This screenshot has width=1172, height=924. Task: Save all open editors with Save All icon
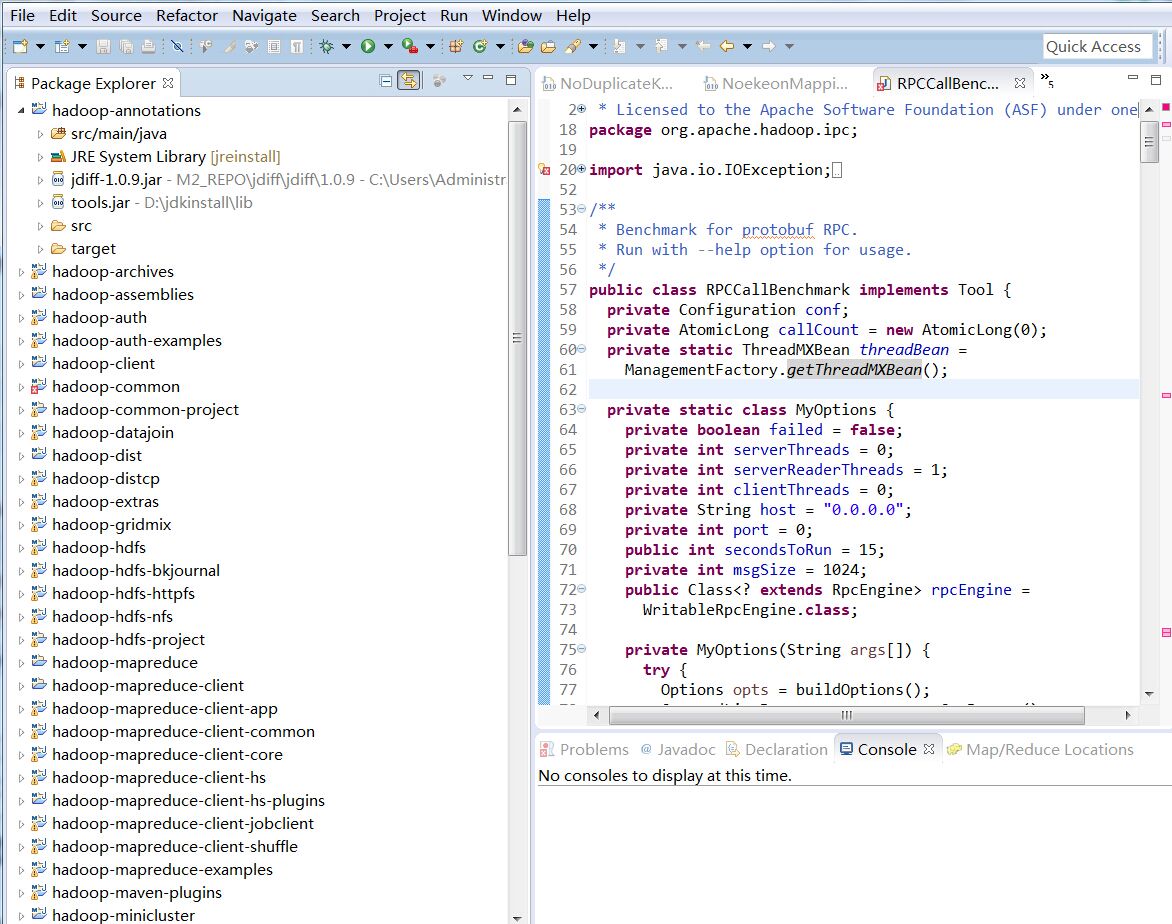[x=126, y=45]
